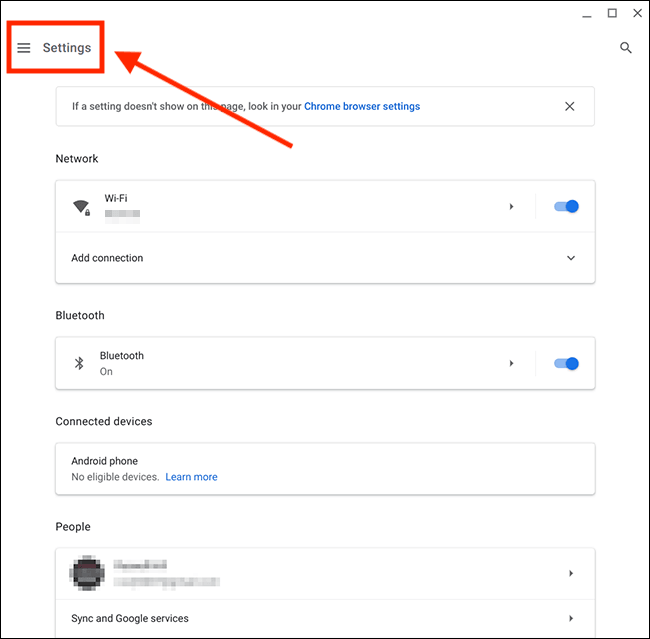Open Sync and Google services arrow
Viewport: 650px width, 639px height.
pos(571,618)
